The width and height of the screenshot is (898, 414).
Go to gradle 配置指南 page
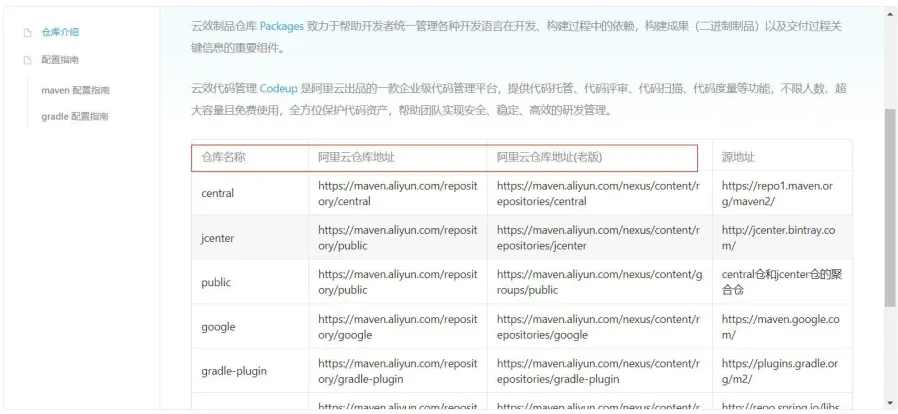click(x=75, y=117)
